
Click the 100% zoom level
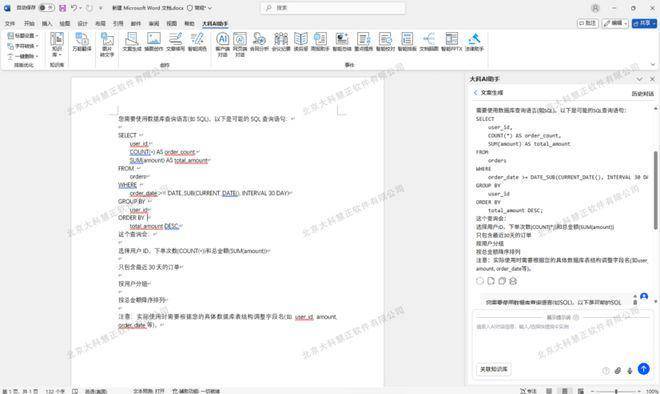652,391
